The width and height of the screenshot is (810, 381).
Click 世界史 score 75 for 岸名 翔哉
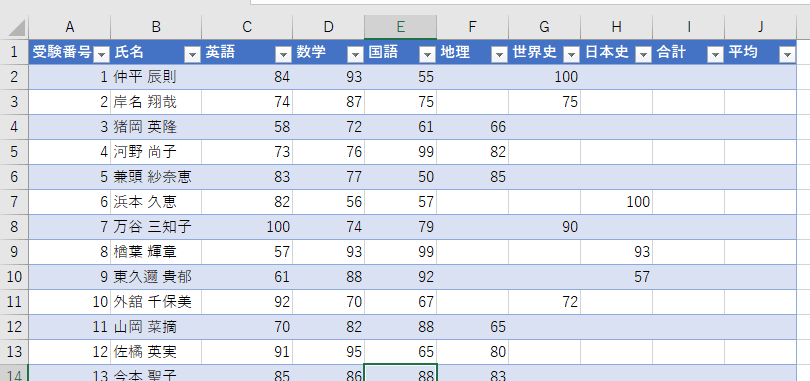point(544,102)
